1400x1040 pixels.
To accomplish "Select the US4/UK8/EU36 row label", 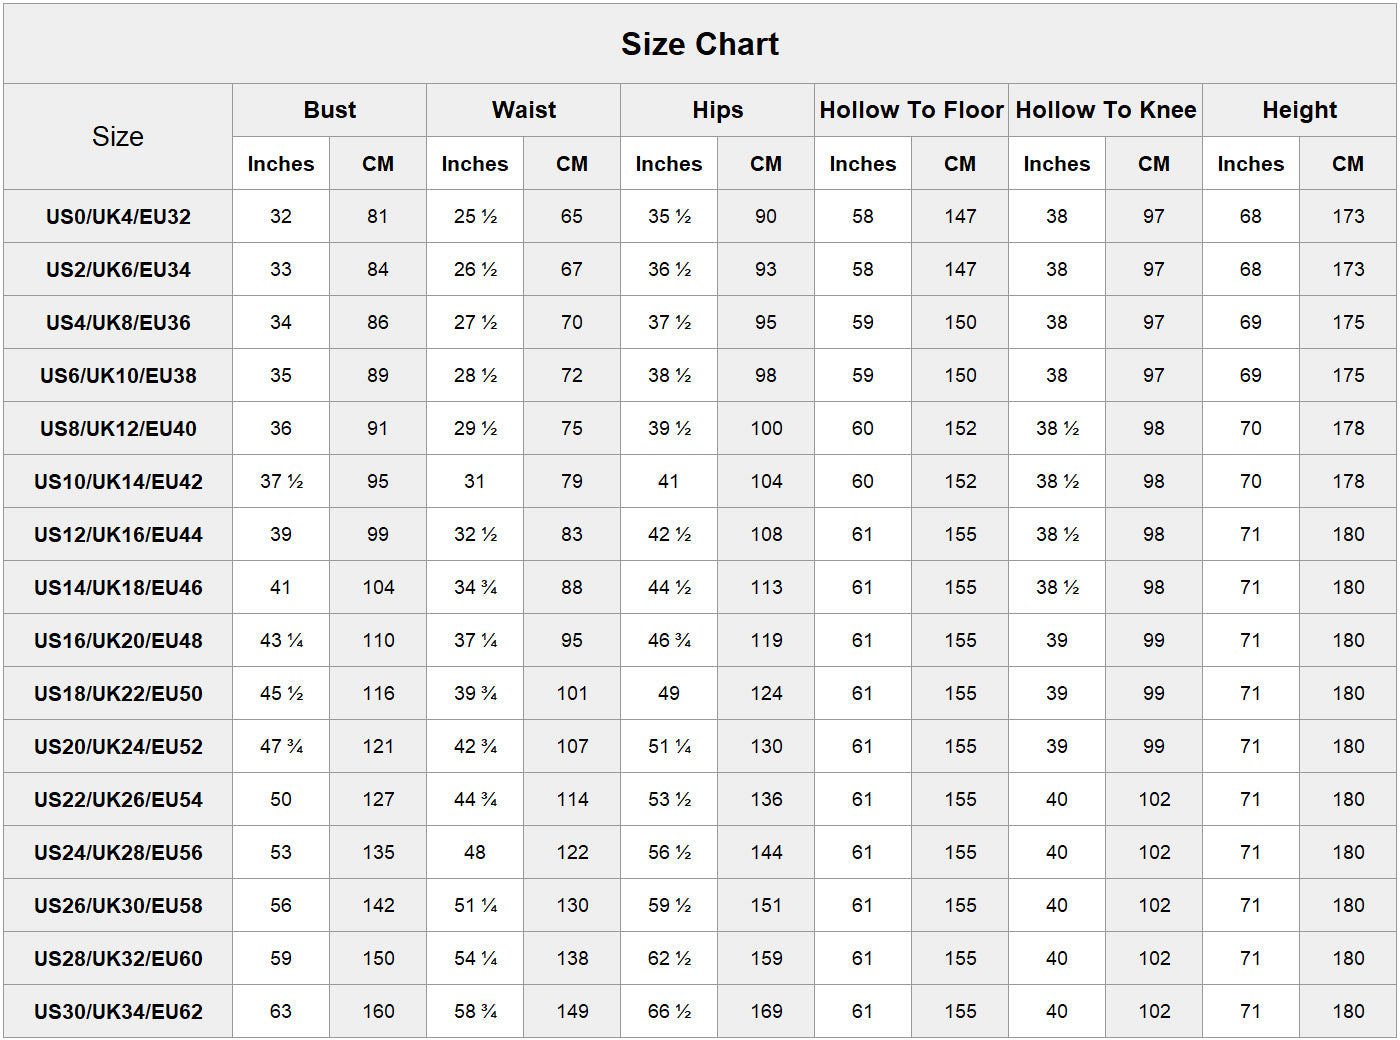I will tap(118, 323).
